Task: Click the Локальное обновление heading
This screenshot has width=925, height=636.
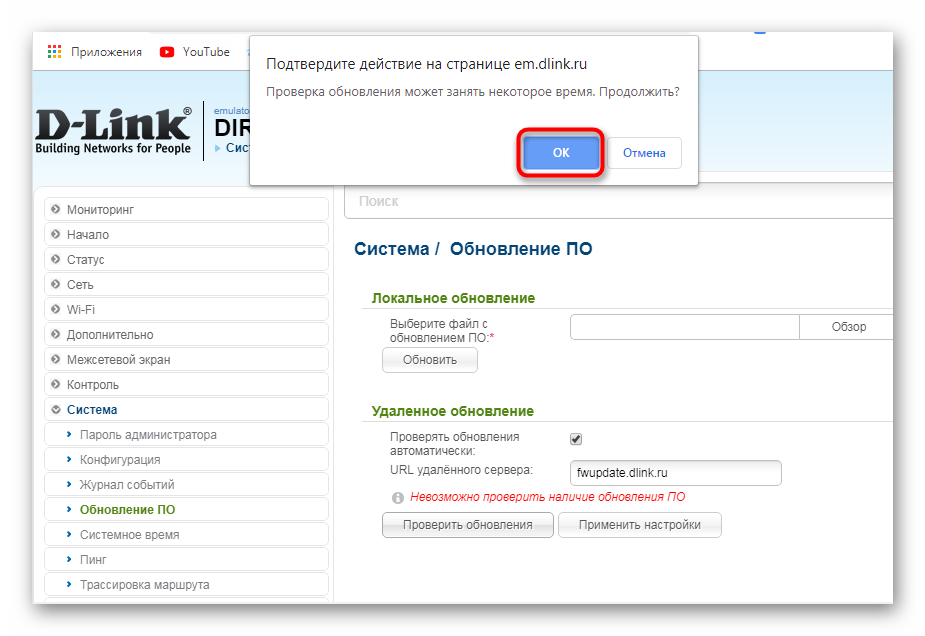Action: click(453, 298)
